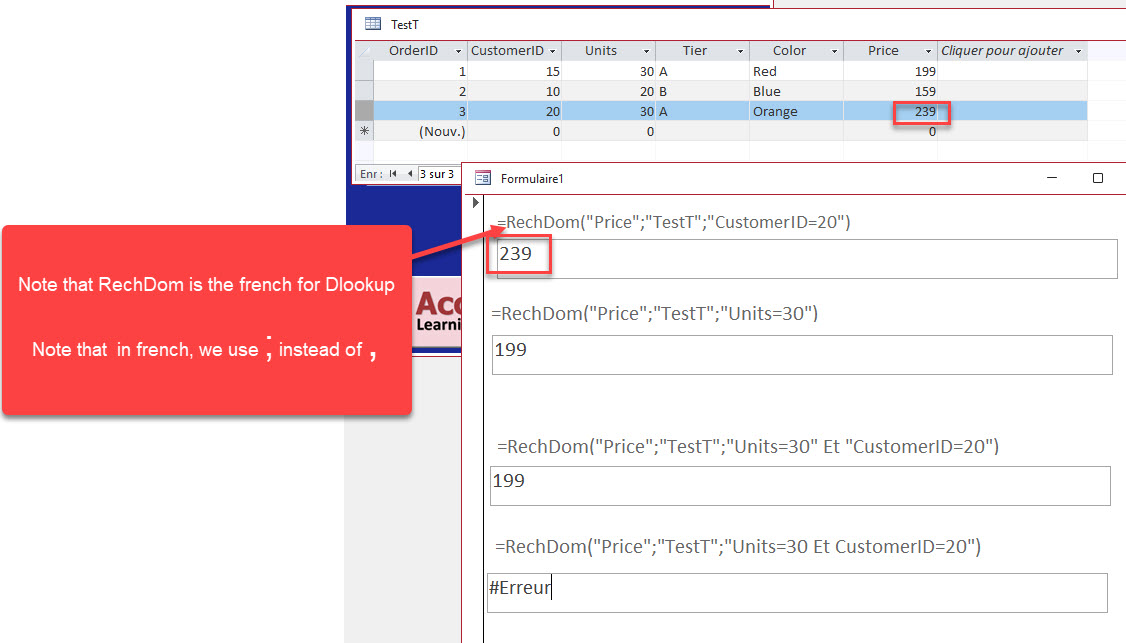Click the current record number box
The width and height of the screenshot is (1126, 643).
tap(437, 174)
